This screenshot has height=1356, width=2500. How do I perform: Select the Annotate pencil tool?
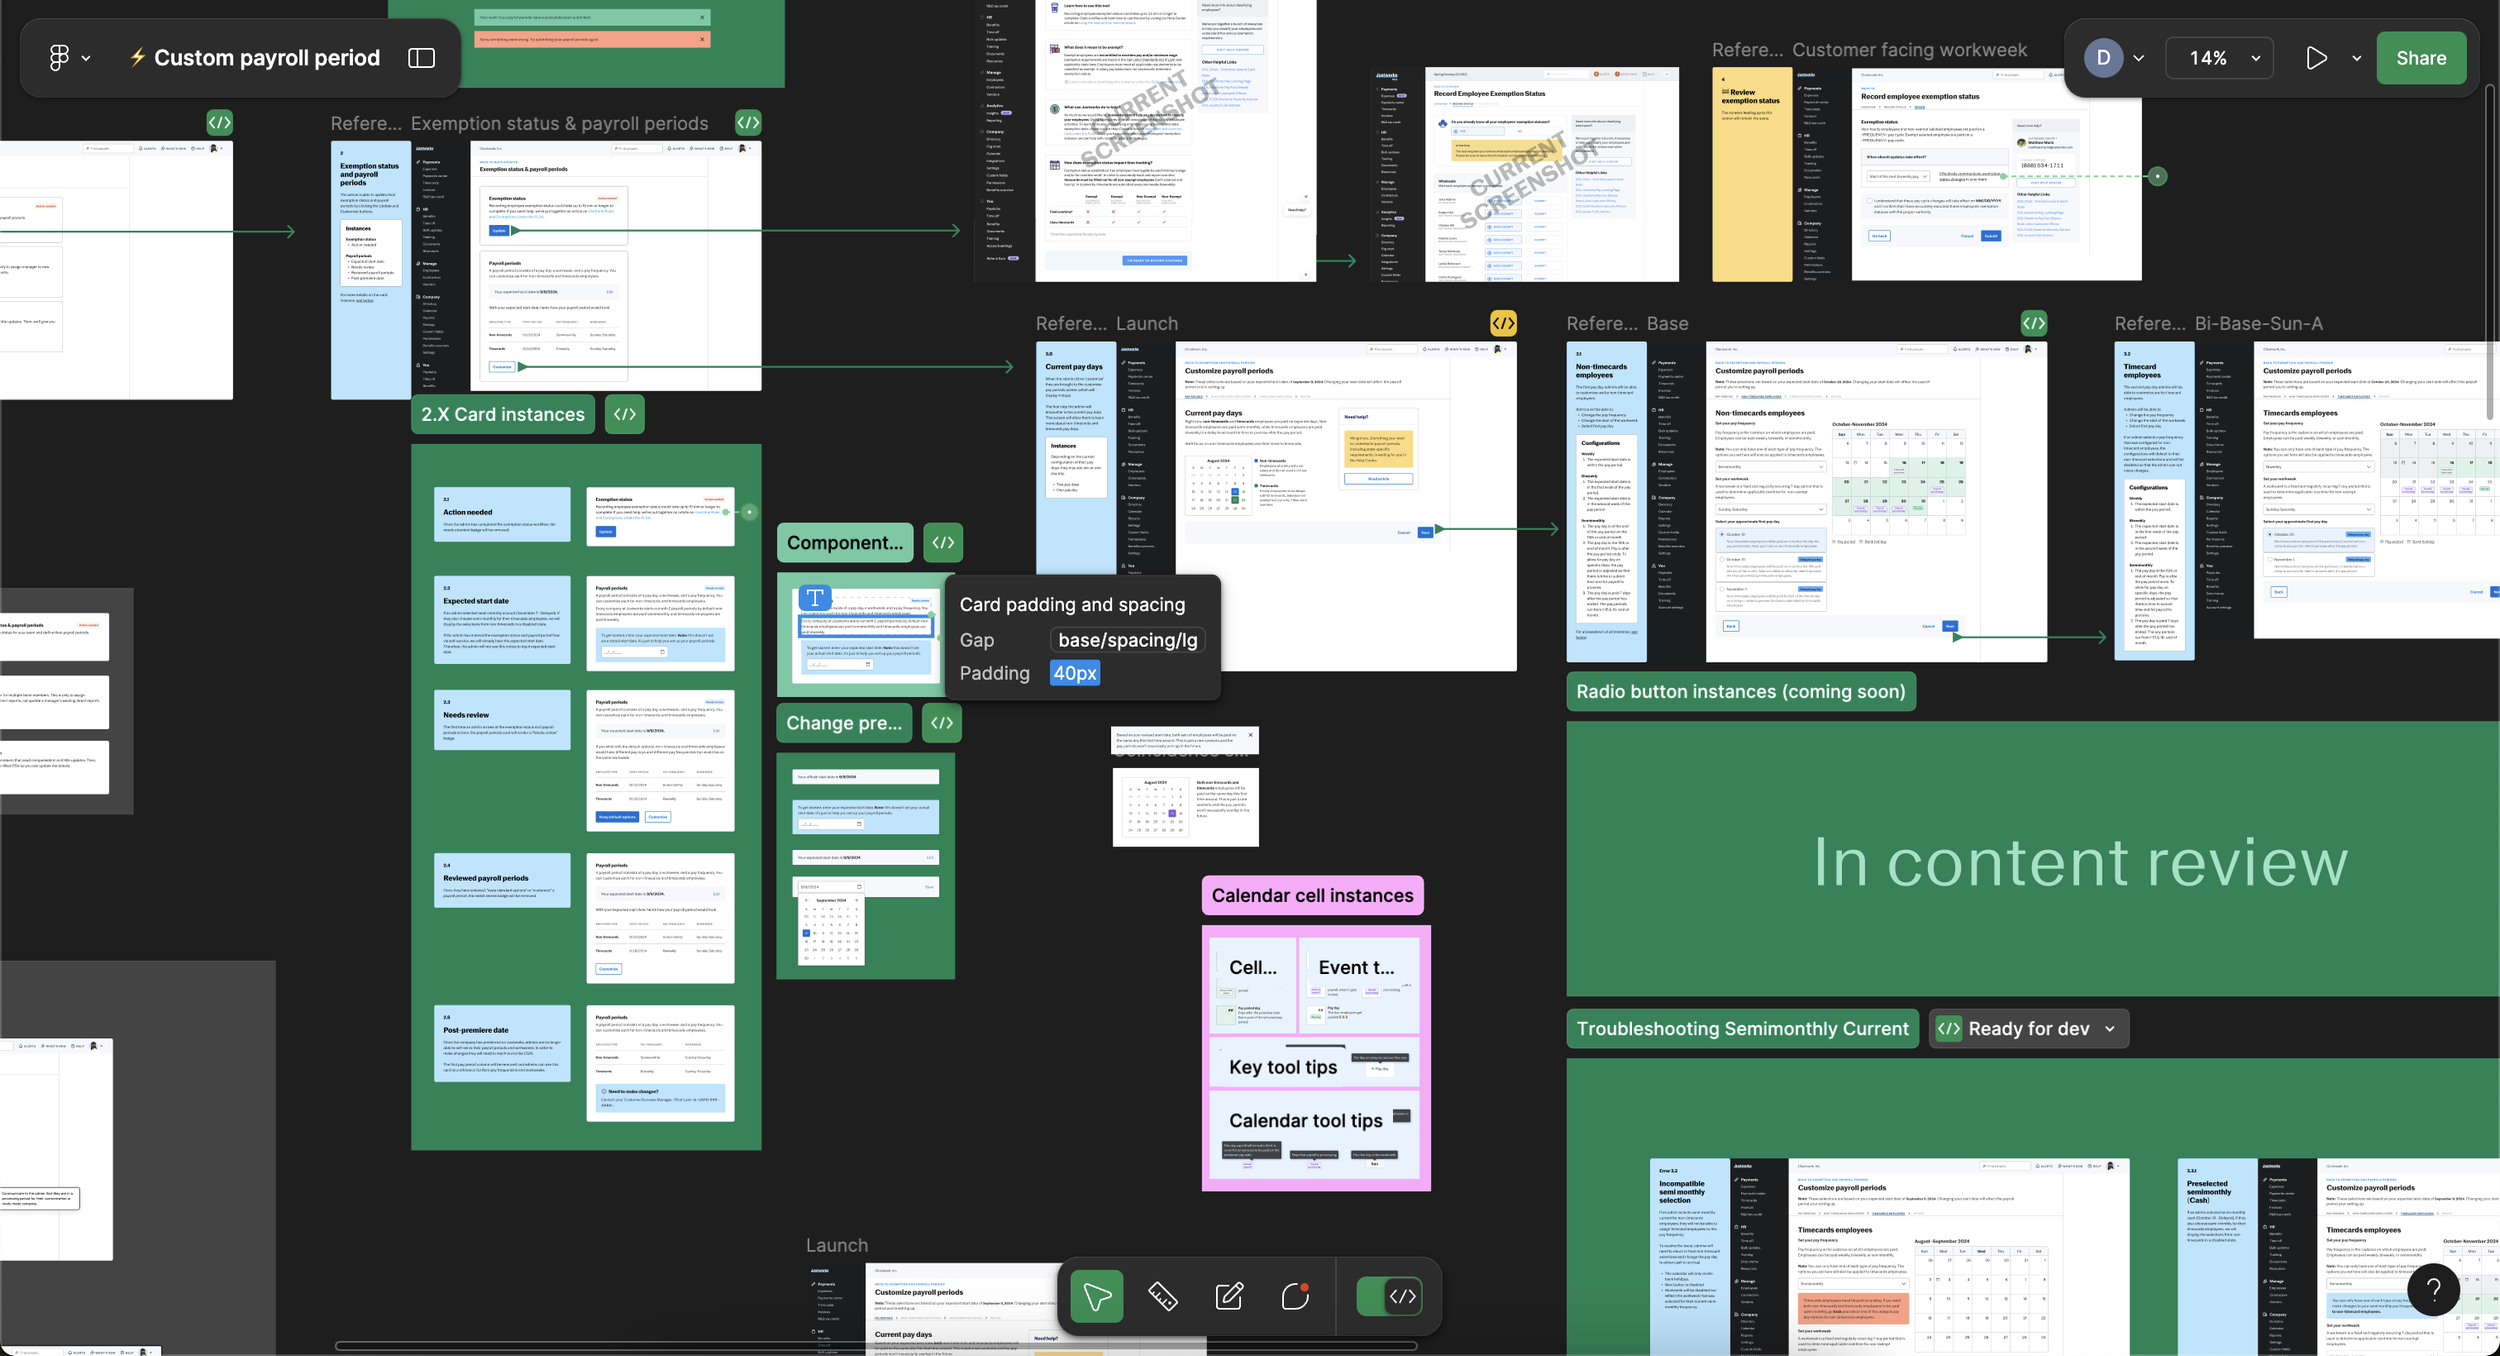click(x=1229, y=1297)
